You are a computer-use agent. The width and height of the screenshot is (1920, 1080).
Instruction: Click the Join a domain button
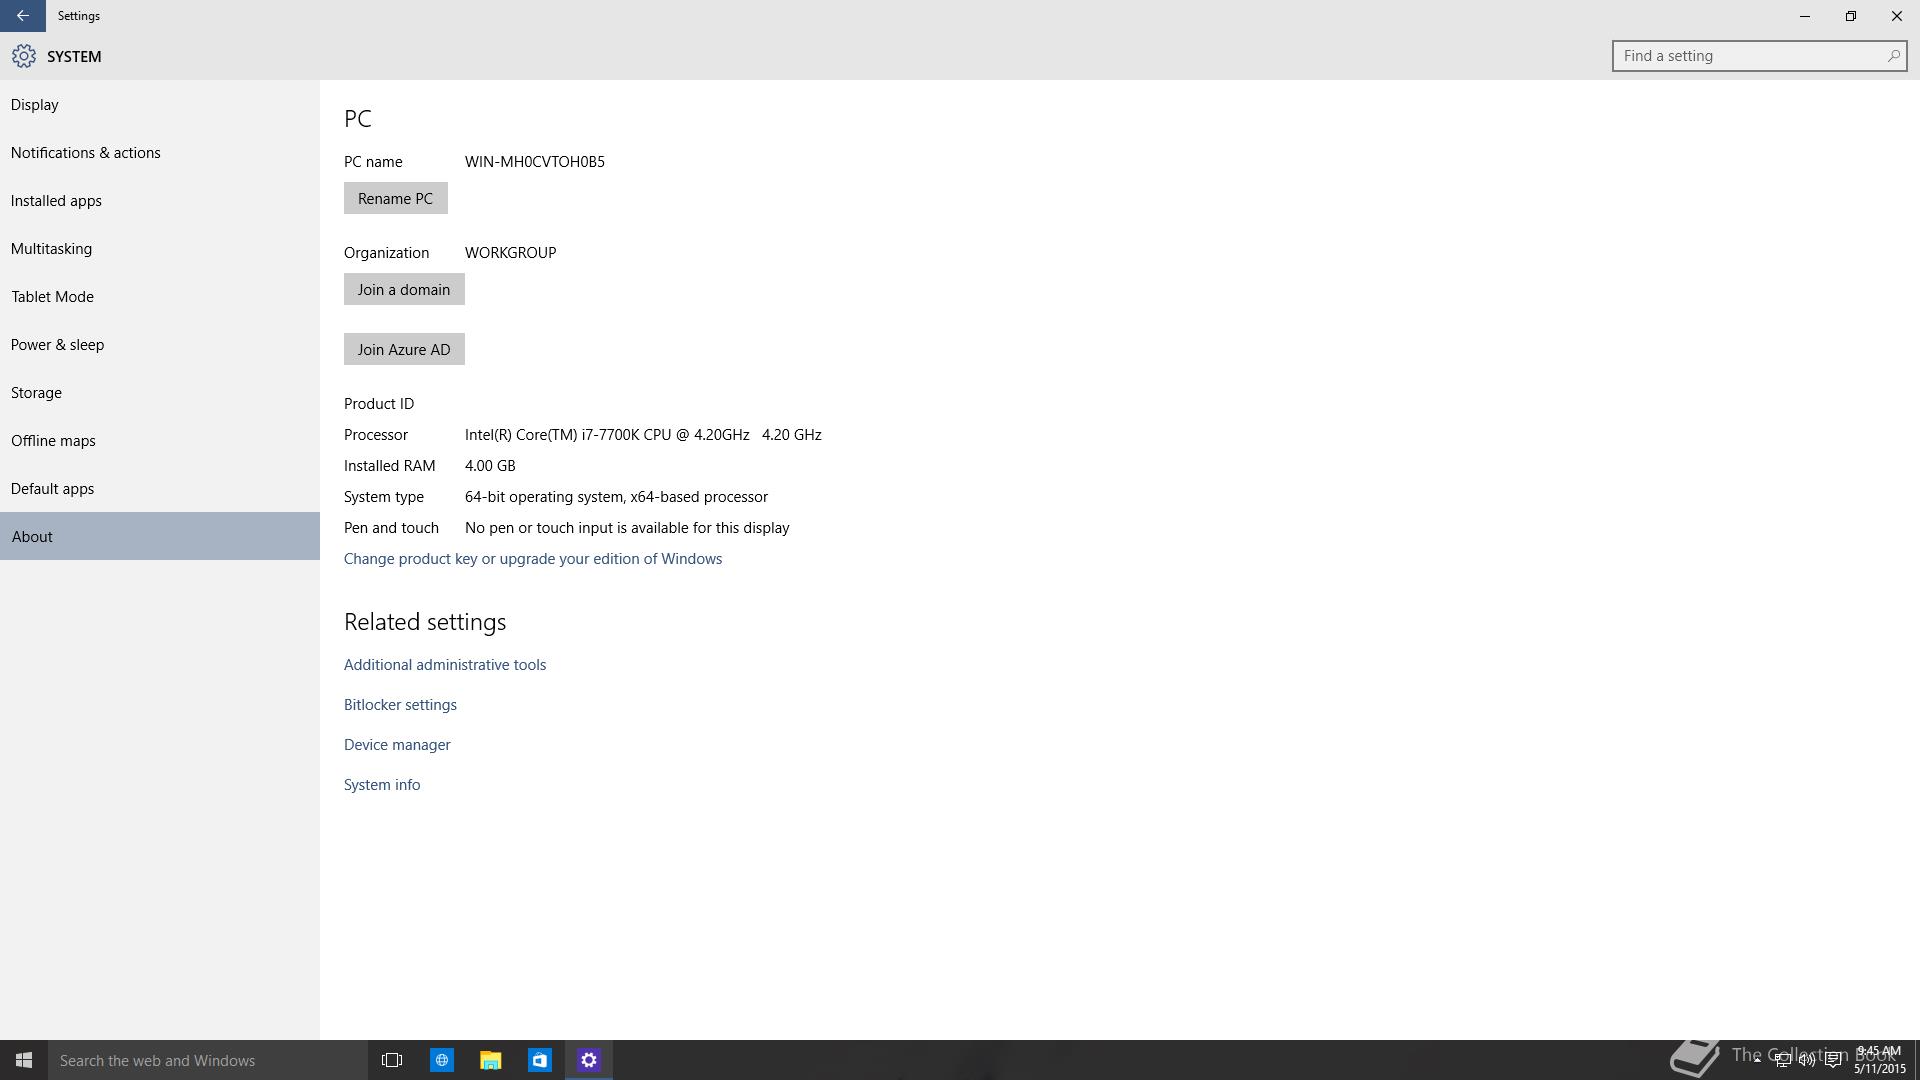(x=404, y=289)
